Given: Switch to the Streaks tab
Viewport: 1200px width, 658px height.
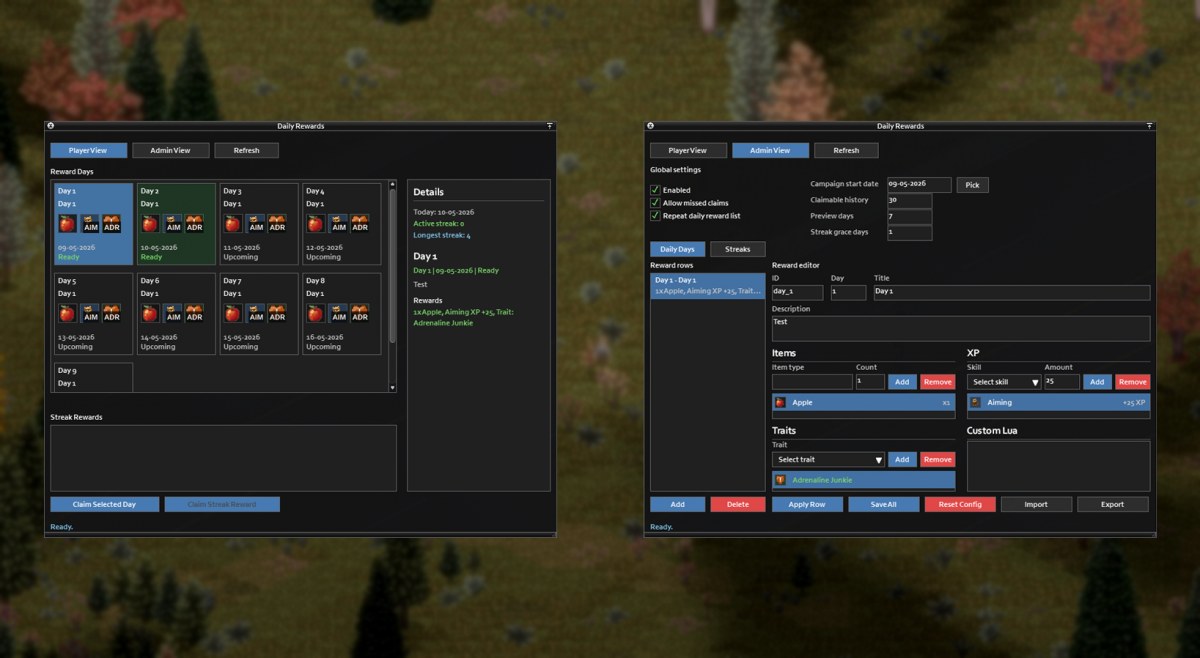Looking at the screenshot, I should click(x=738, y=249).
